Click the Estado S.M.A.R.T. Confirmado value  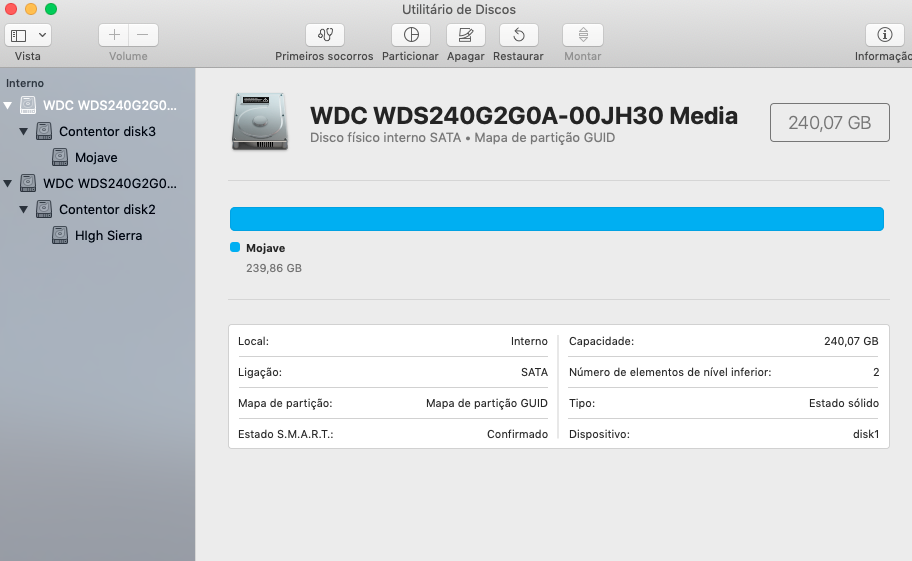coord(517,434)
